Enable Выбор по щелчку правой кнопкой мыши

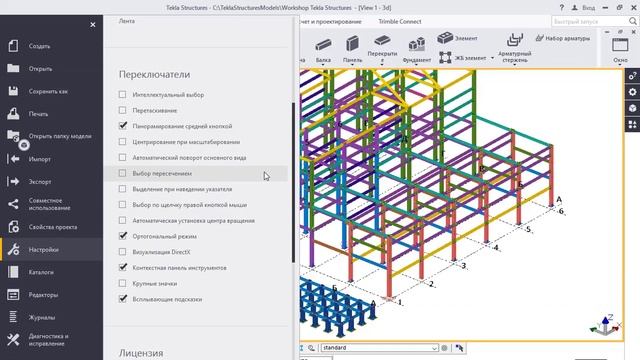122,204
